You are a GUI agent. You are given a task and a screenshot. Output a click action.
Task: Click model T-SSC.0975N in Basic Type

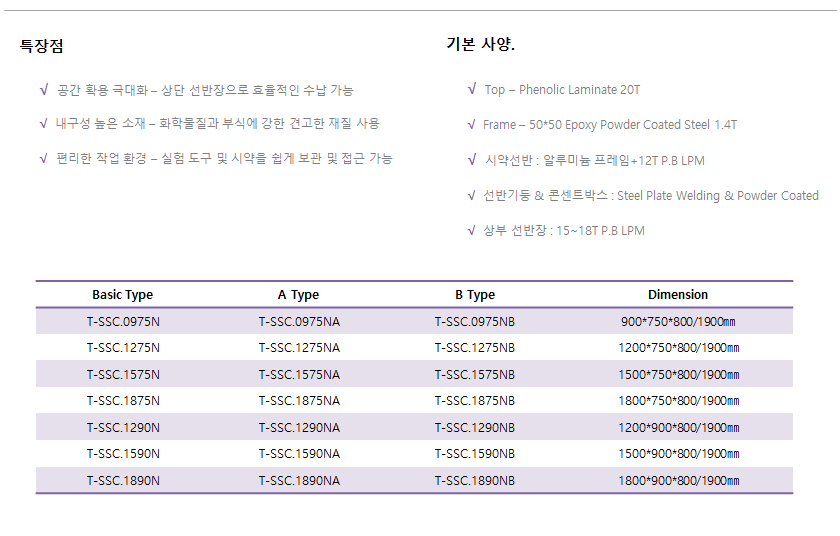pos(123,322)
